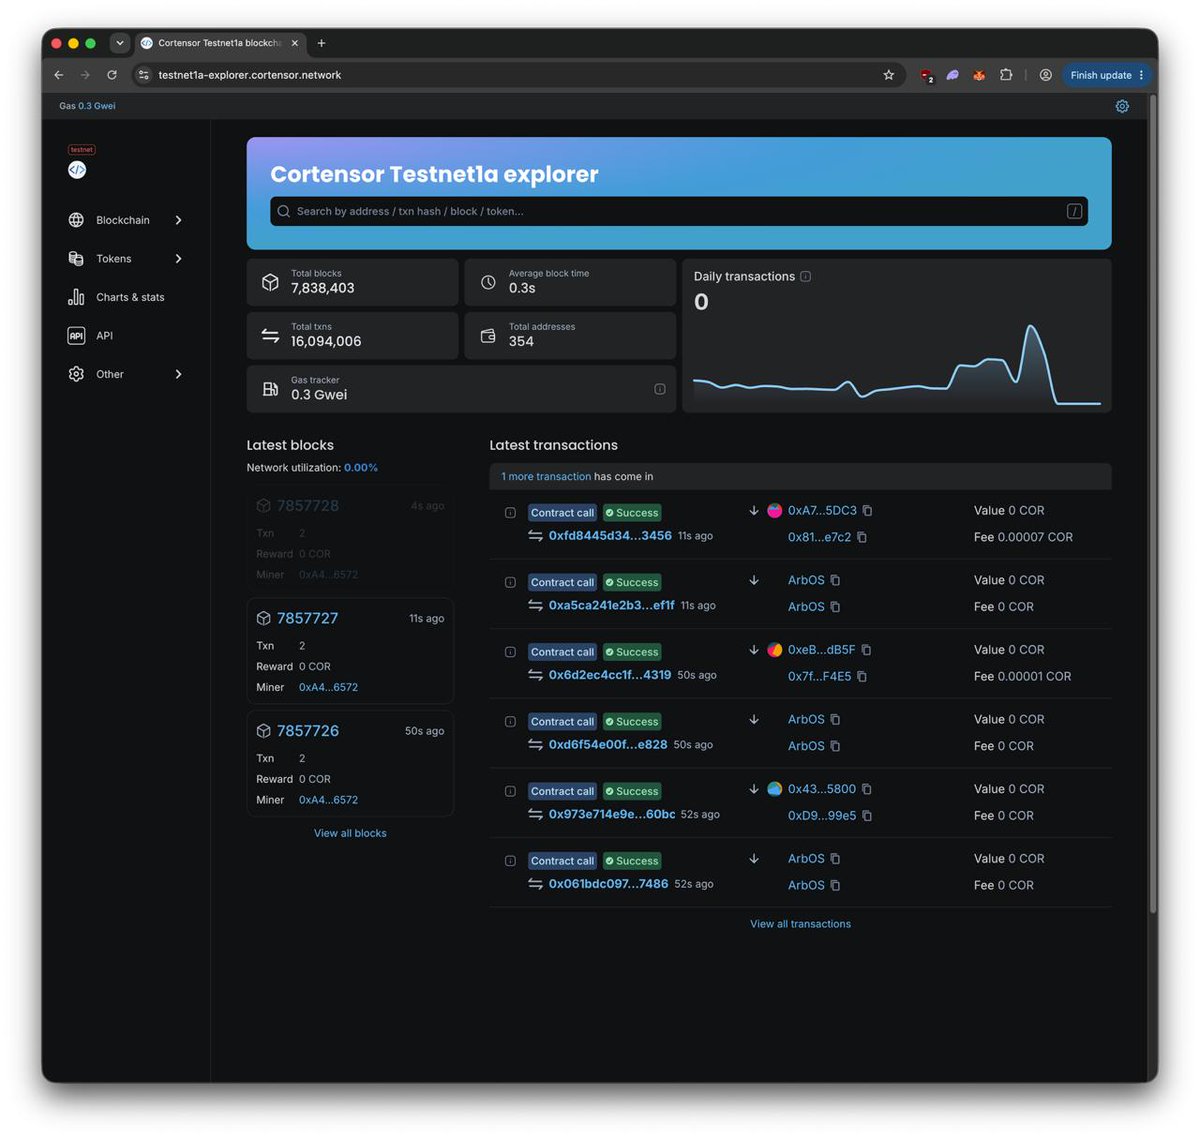Expand details of transaction 0x061bdc097...7486
The width and height of the screenshot is (1200, 1138).
510,861
